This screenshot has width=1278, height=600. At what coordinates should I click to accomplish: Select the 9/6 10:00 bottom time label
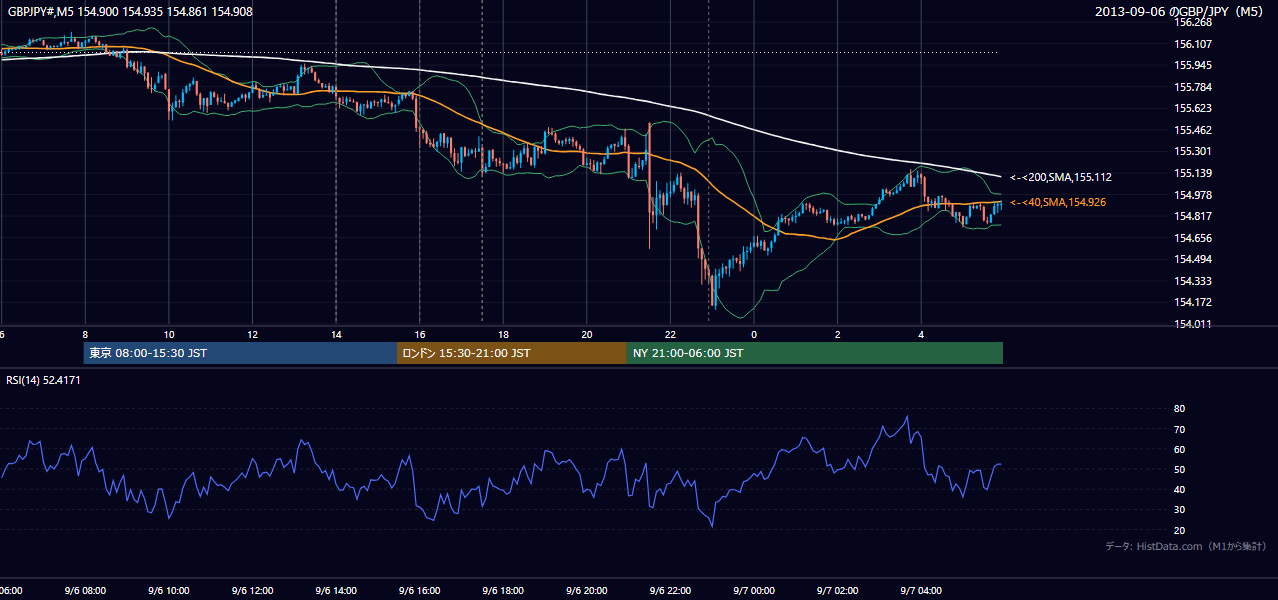coord(169,591)
